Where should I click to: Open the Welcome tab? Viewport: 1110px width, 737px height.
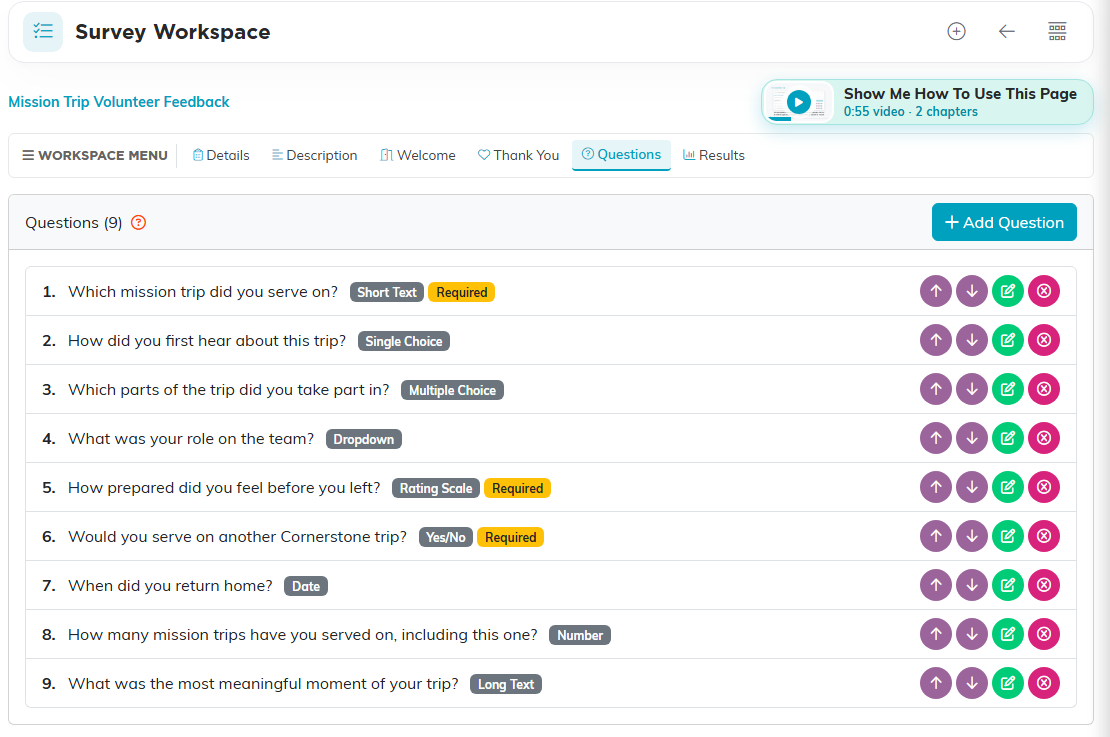click(418, 155)
